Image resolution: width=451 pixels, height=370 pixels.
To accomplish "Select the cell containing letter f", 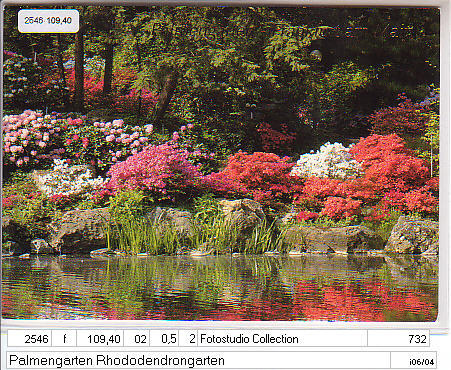I will tap(64, 339).
